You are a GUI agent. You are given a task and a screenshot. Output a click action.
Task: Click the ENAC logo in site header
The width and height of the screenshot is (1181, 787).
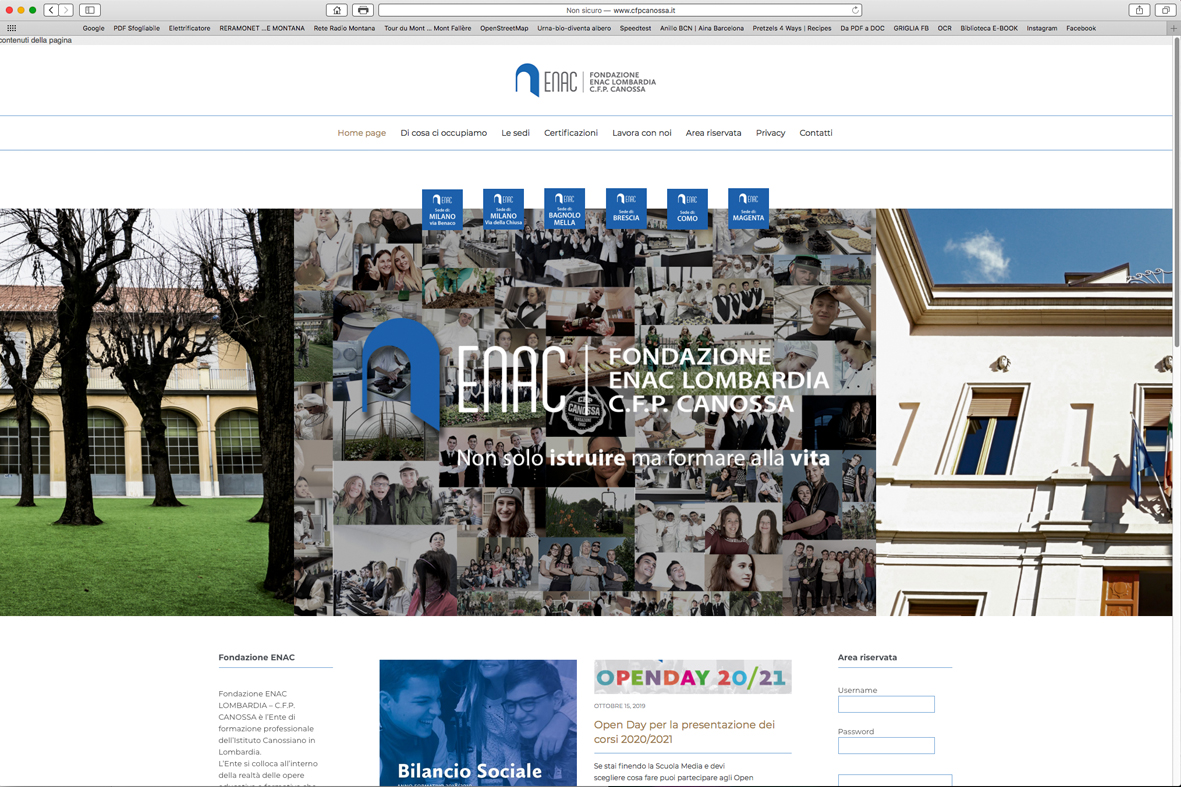(x=585, y=80)
